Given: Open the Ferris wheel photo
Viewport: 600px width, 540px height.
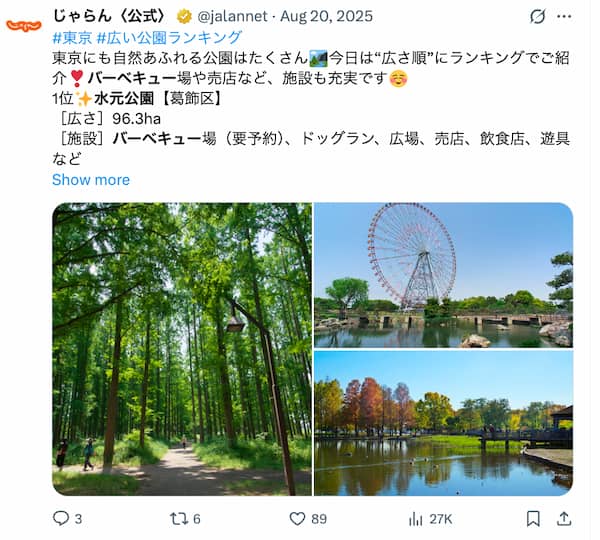Looking at the screenshot, I should pos(443,275).
